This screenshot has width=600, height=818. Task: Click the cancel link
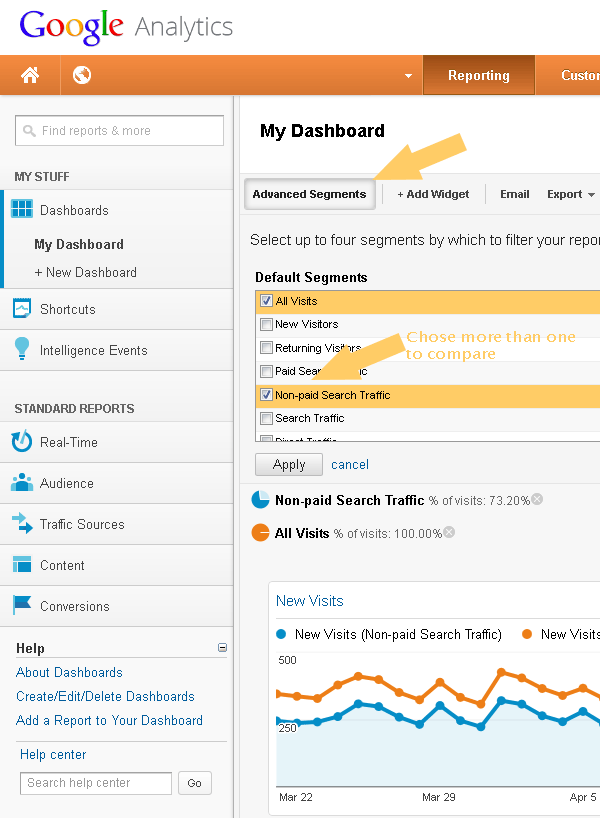click(350, 464)
